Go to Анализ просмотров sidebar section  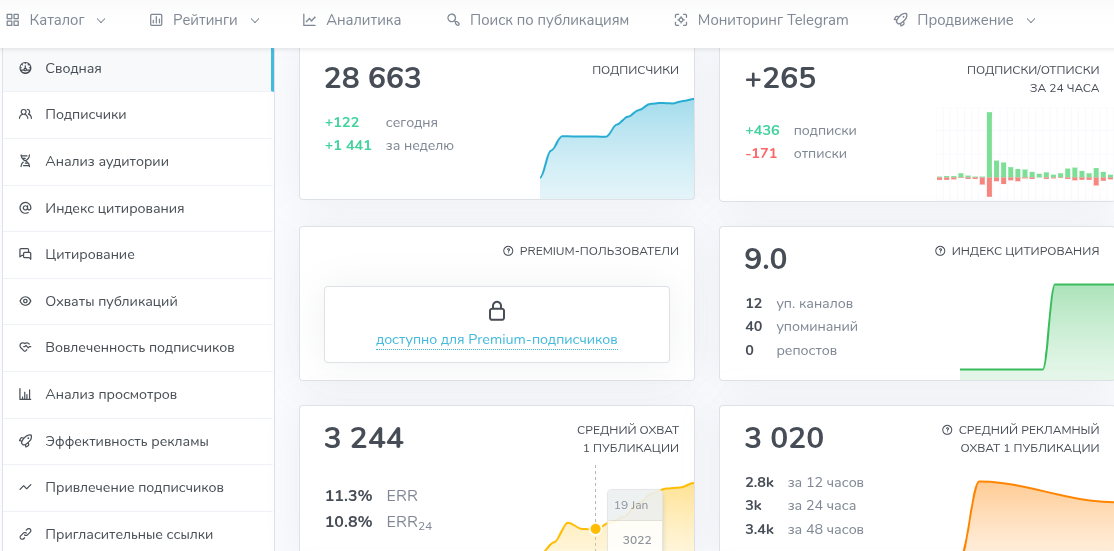click(x=138, y=394)
